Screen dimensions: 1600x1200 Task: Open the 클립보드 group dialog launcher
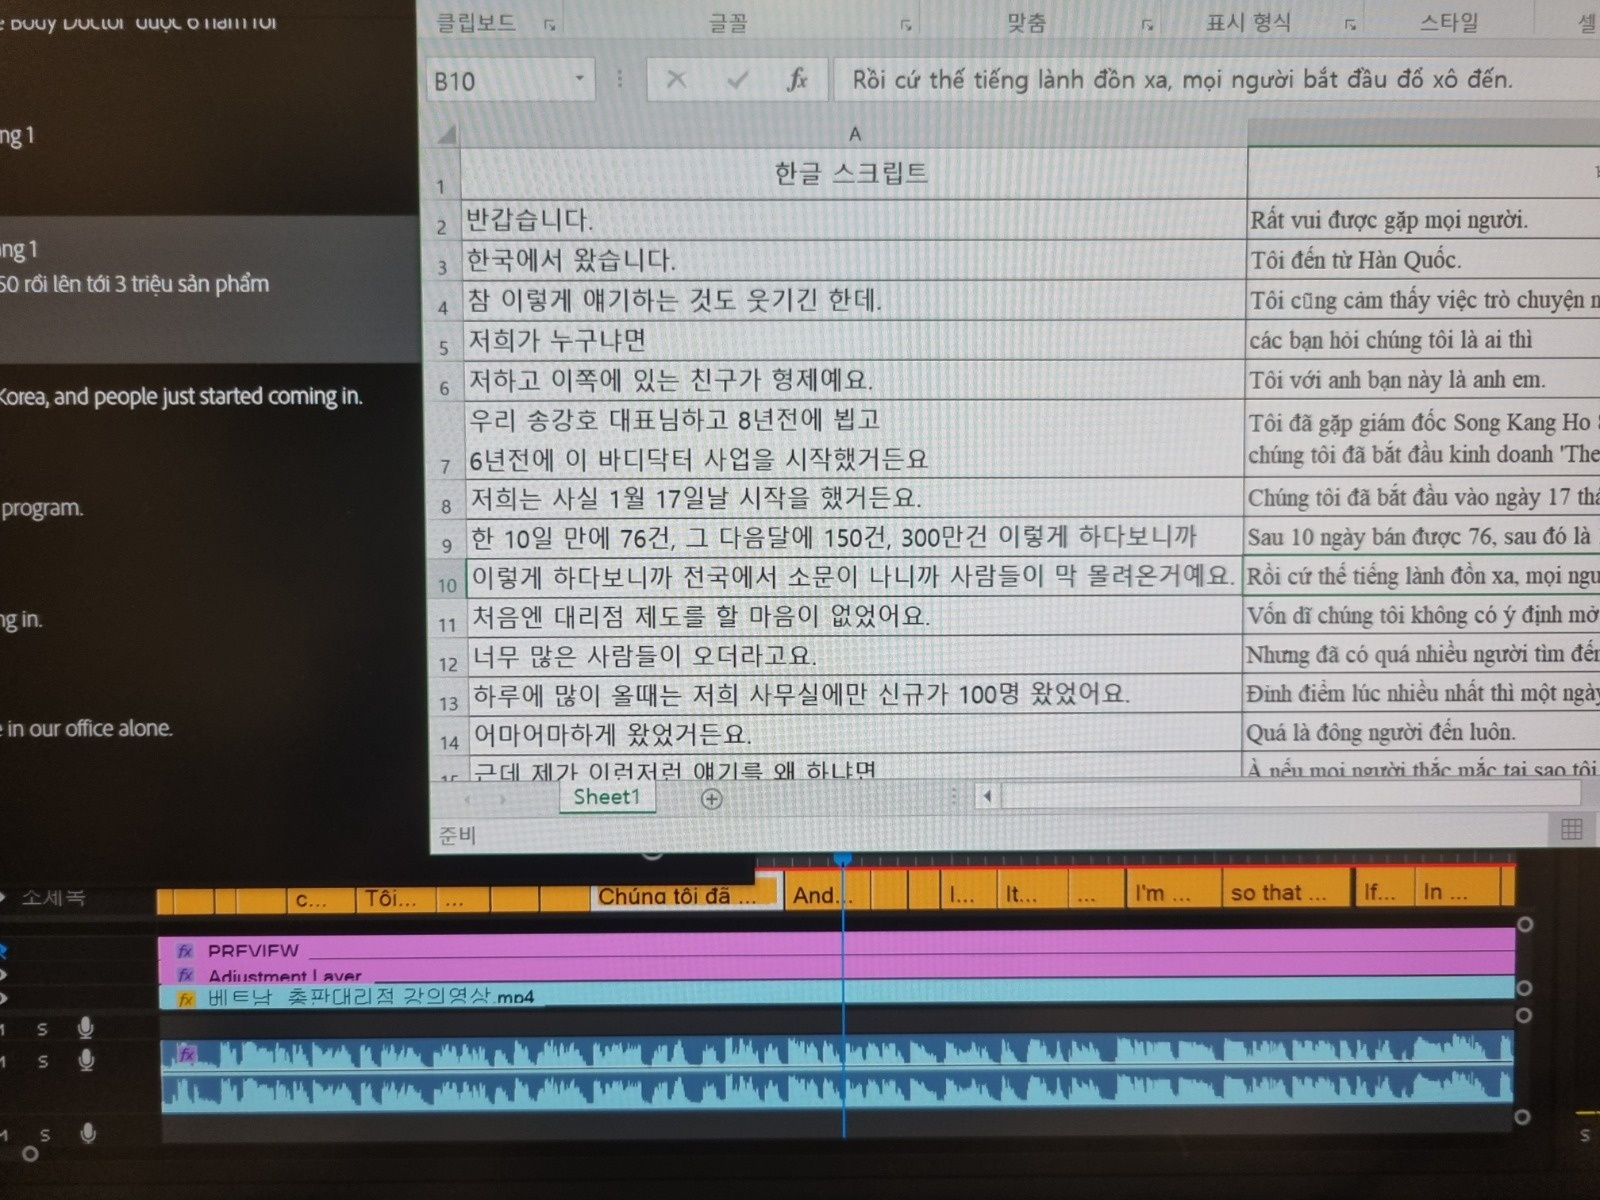pos(549,25)
